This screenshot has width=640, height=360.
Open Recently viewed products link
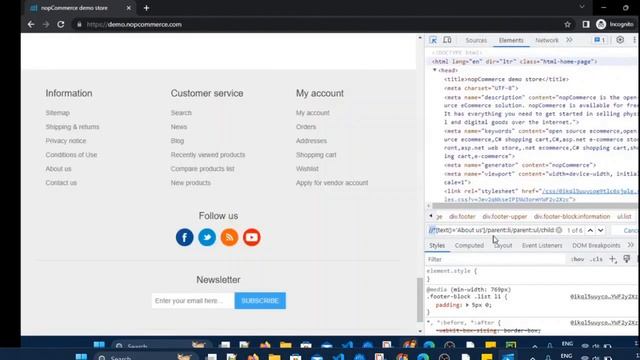(208, 155)
